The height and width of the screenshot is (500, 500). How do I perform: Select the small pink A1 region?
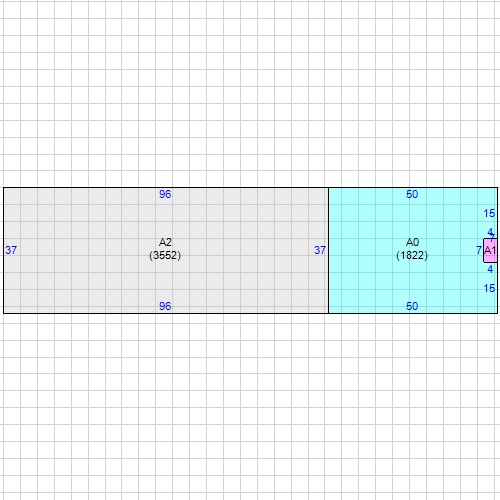coord(490,250)
